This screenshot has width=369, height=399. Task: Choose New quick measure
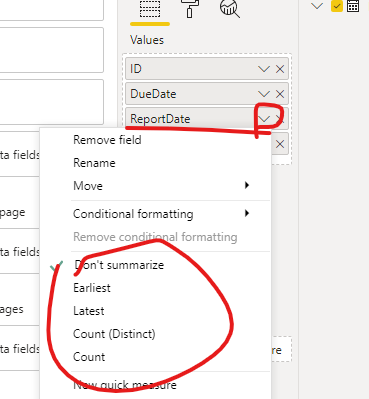click(x=125, y=385)
